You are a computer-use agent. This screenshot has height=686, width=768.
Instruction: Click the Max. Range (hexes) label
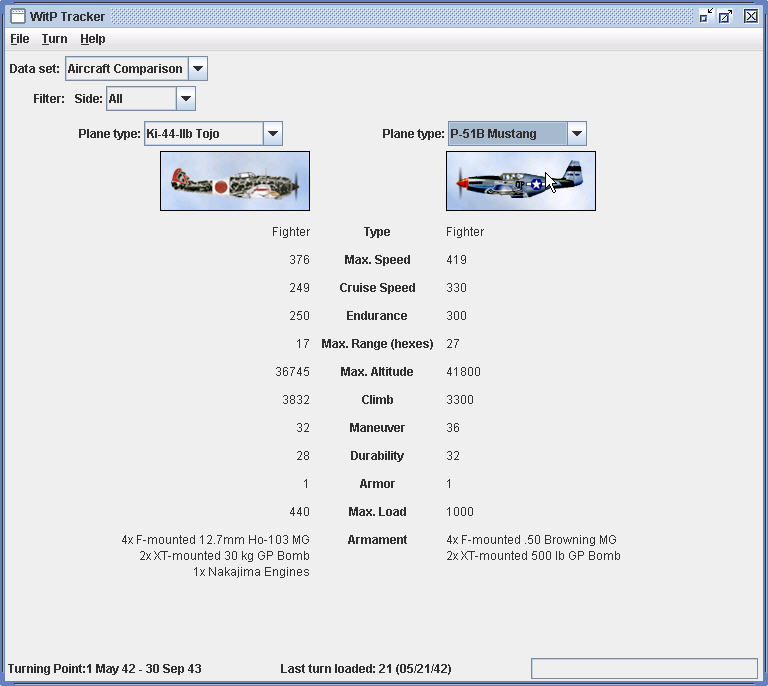click(x=377, y=344)
